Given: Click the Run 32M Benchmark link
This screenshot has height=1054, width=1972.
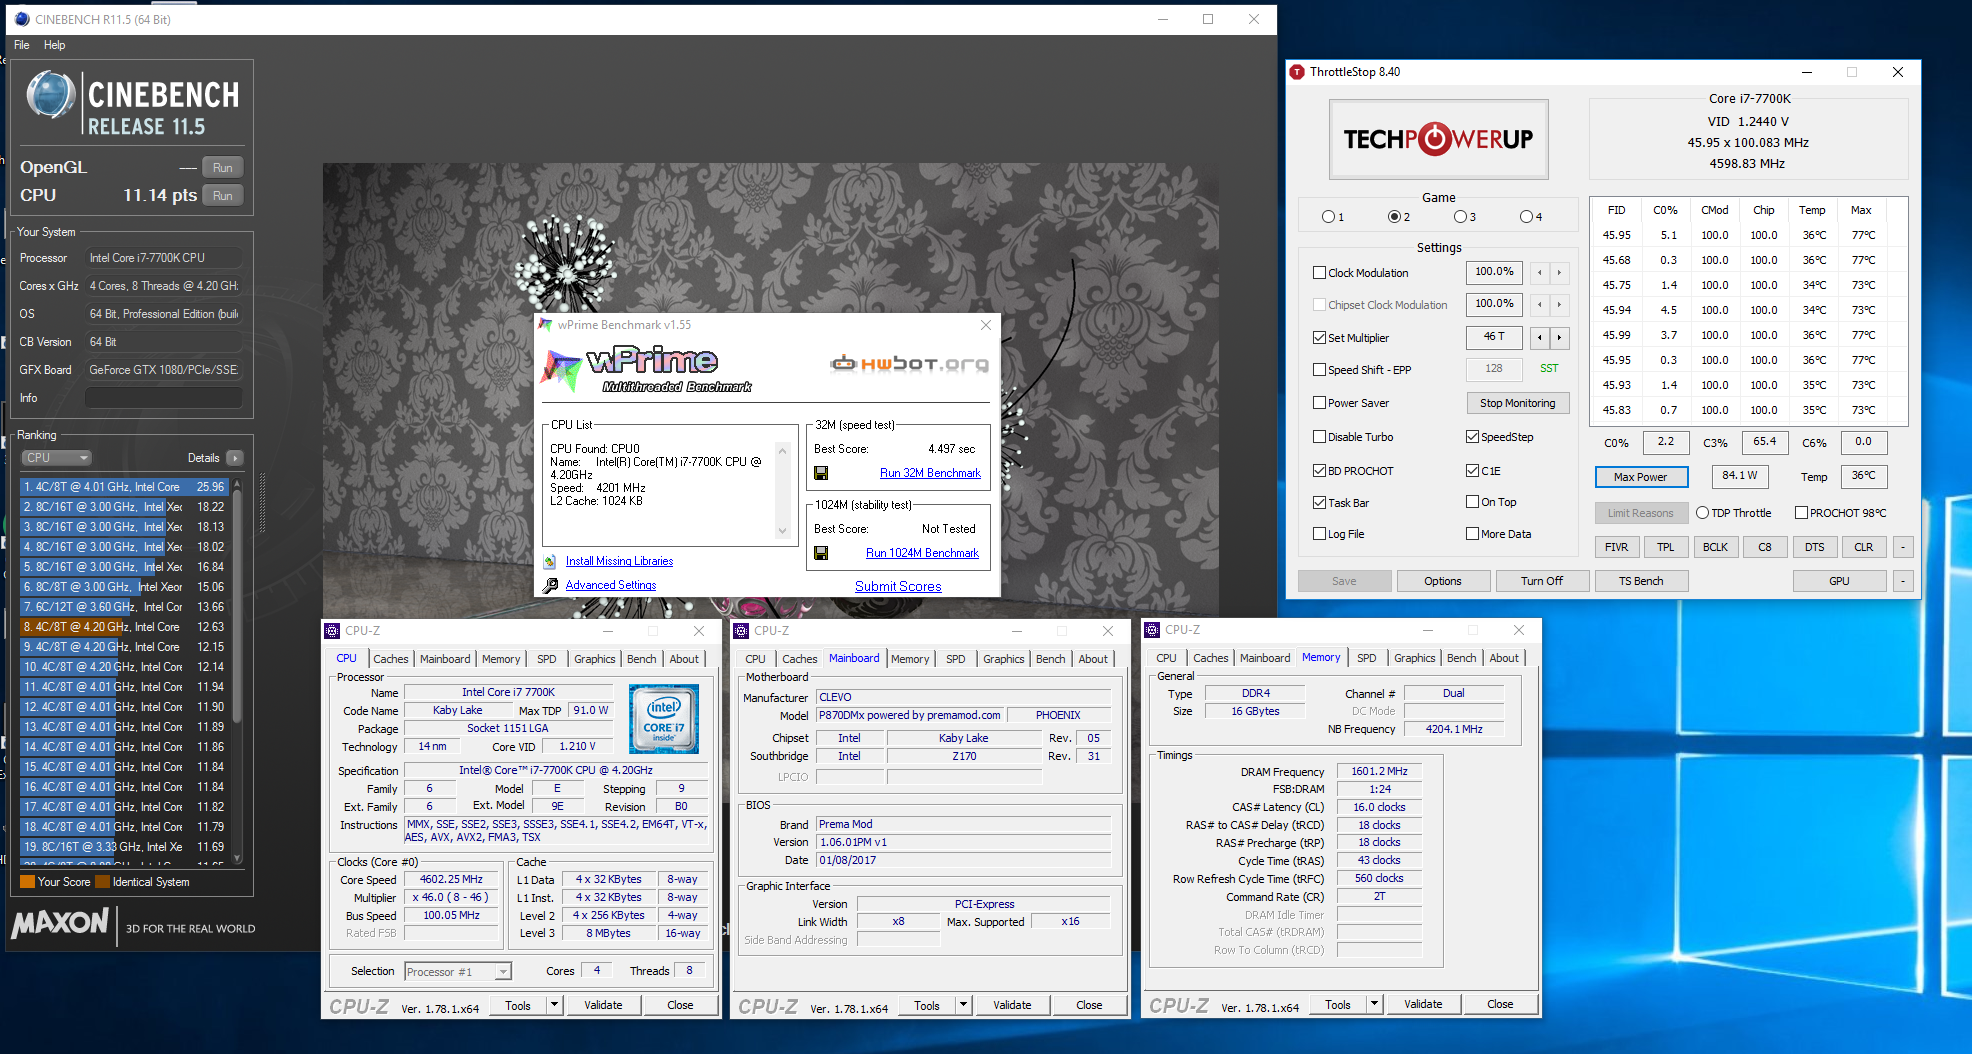Looking at the screenshot, I should click(x=929, y=473).
